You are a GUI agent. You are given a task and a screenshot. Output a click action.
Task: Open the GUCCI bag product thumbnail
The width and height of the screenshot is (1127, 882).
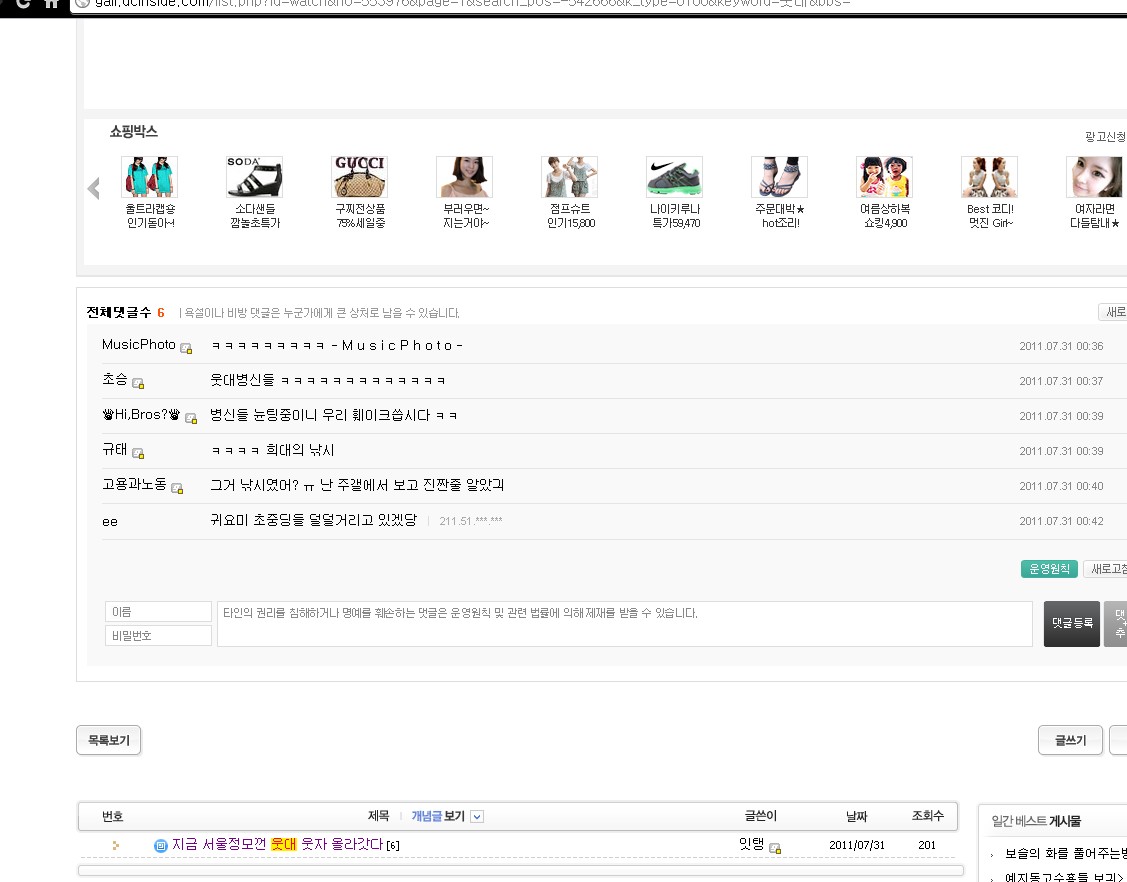[x=359, y=177]
